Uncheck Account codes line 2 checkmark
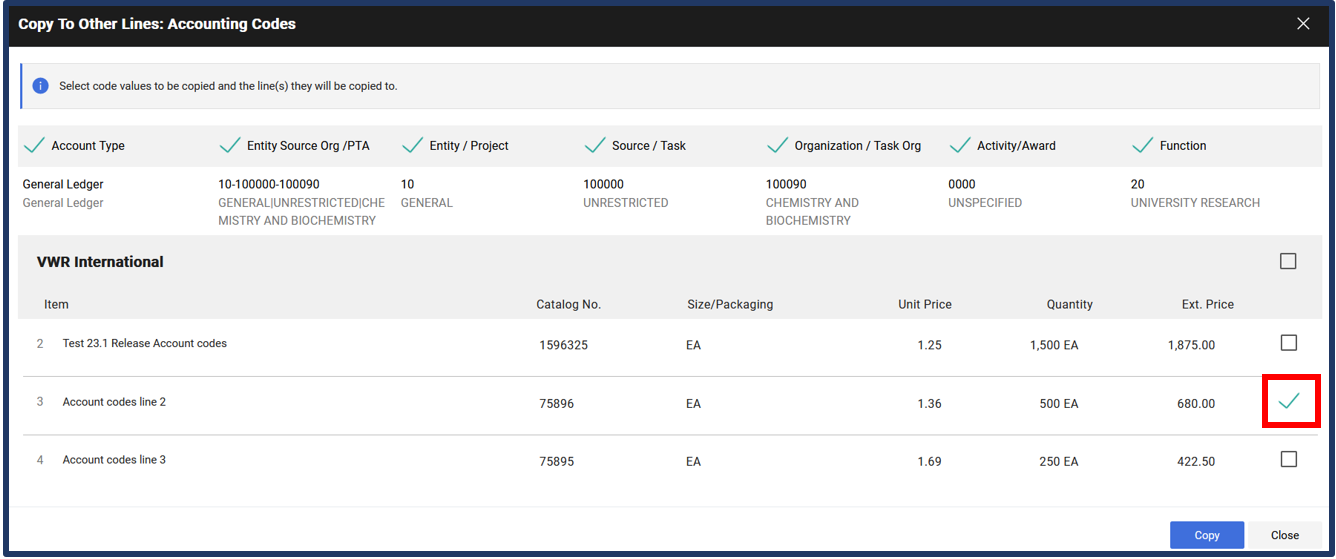Image resolution: width=1336 pixels, height=559 pixels. point(1289,401)
